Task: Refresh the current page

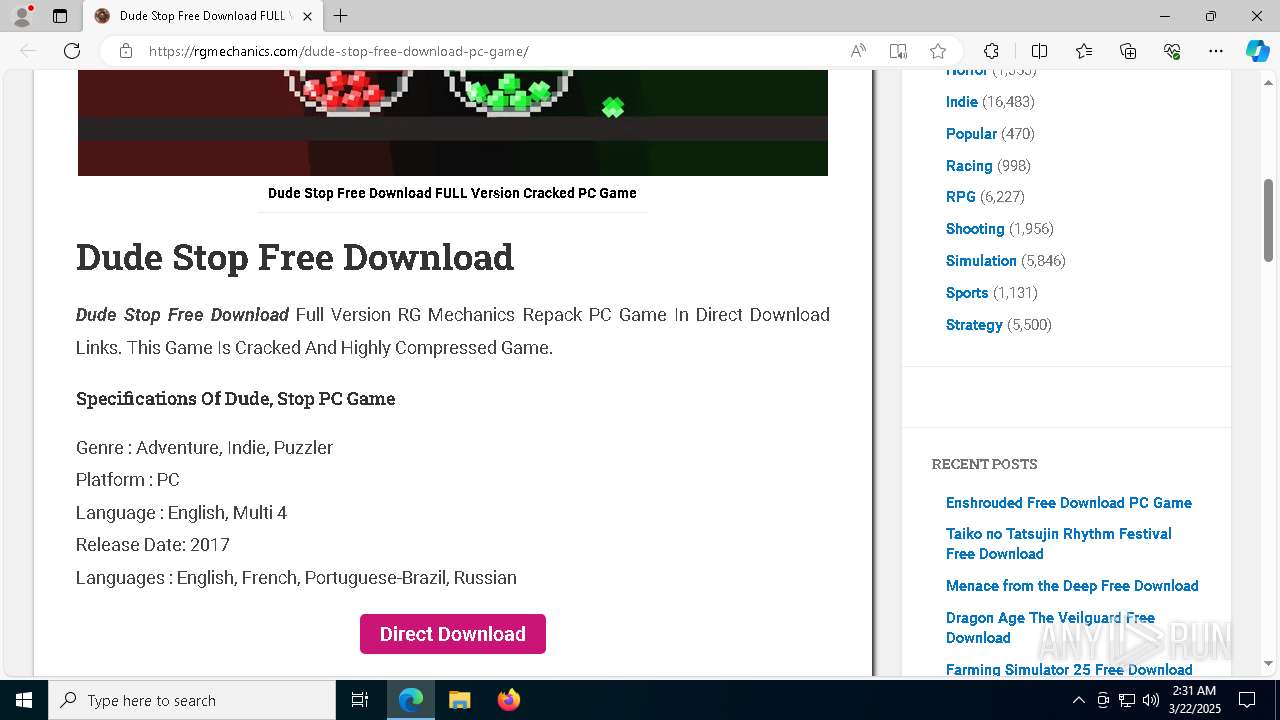Action: click(72, 51)
